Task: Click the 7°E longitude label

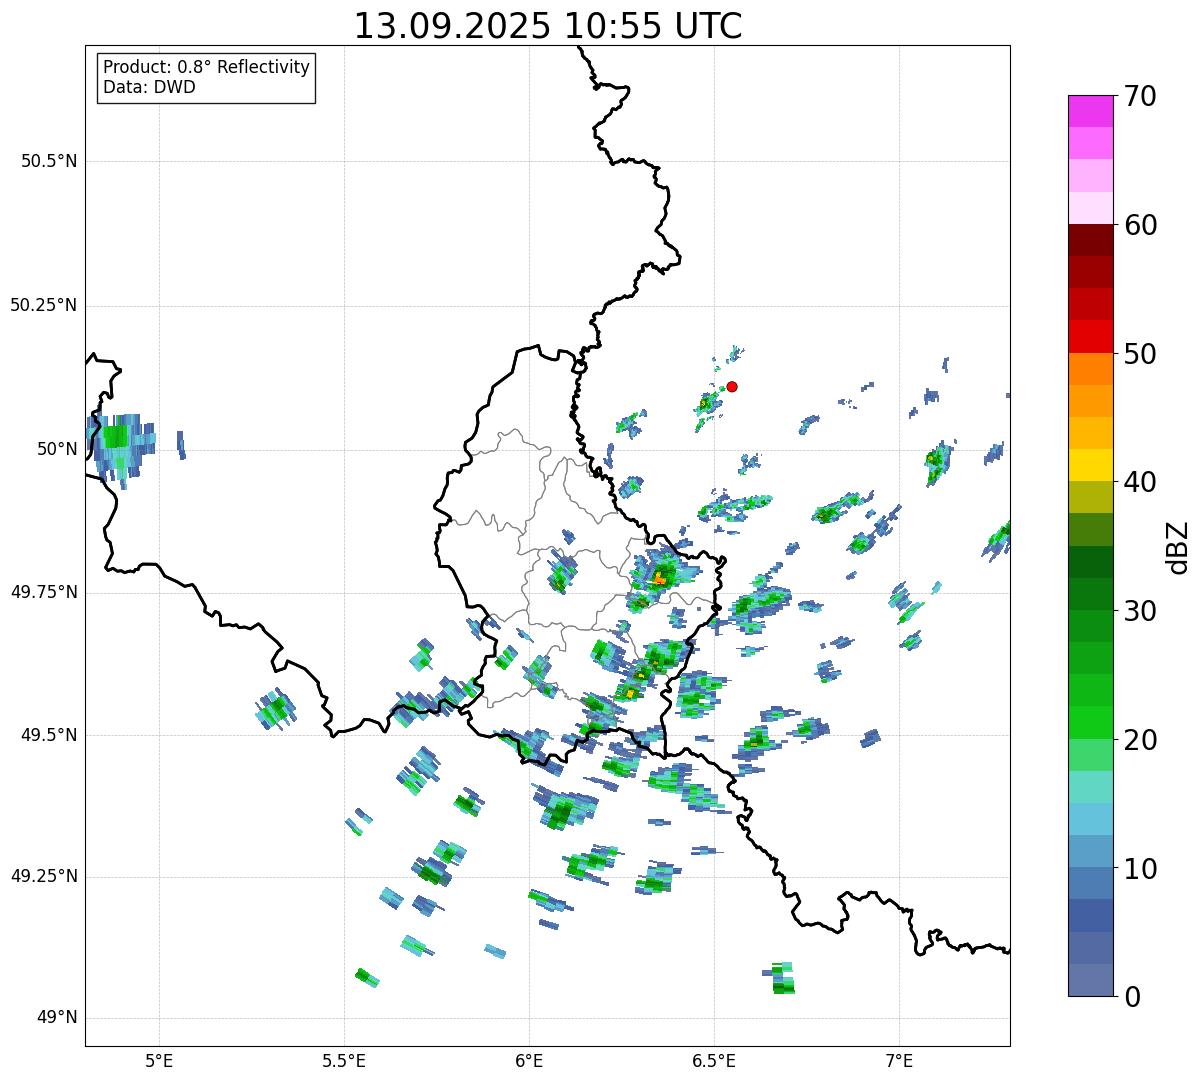Action: click(899, 1060)
